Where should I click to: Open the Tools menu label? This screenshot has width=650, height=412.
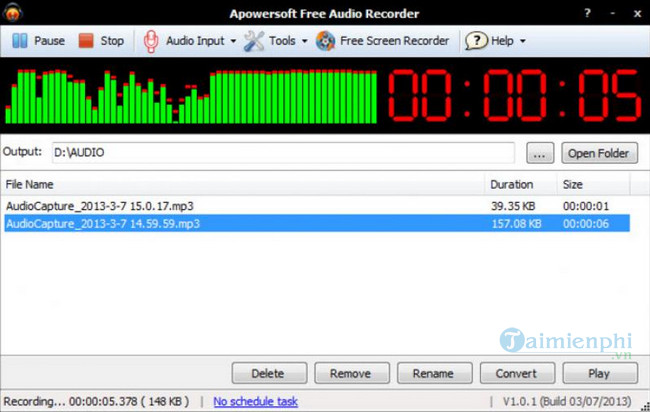(282, 41)
